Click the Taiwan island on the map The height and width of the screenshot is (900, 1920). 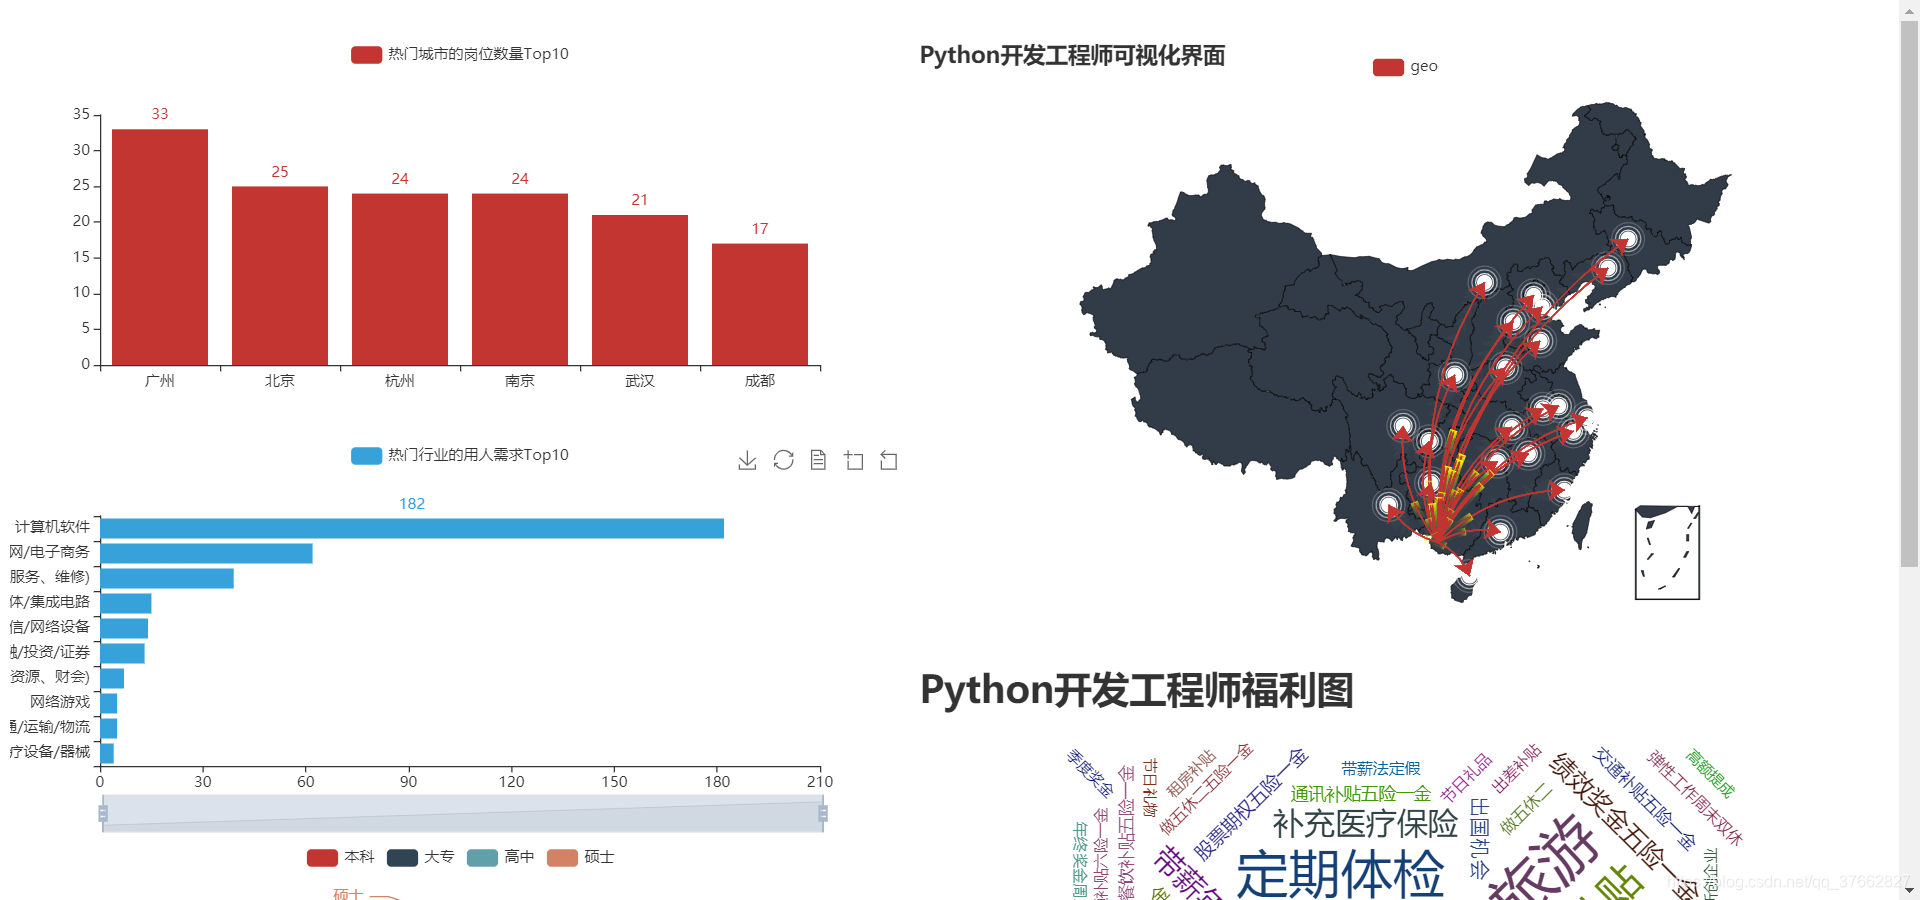[x=1582, y=525]
